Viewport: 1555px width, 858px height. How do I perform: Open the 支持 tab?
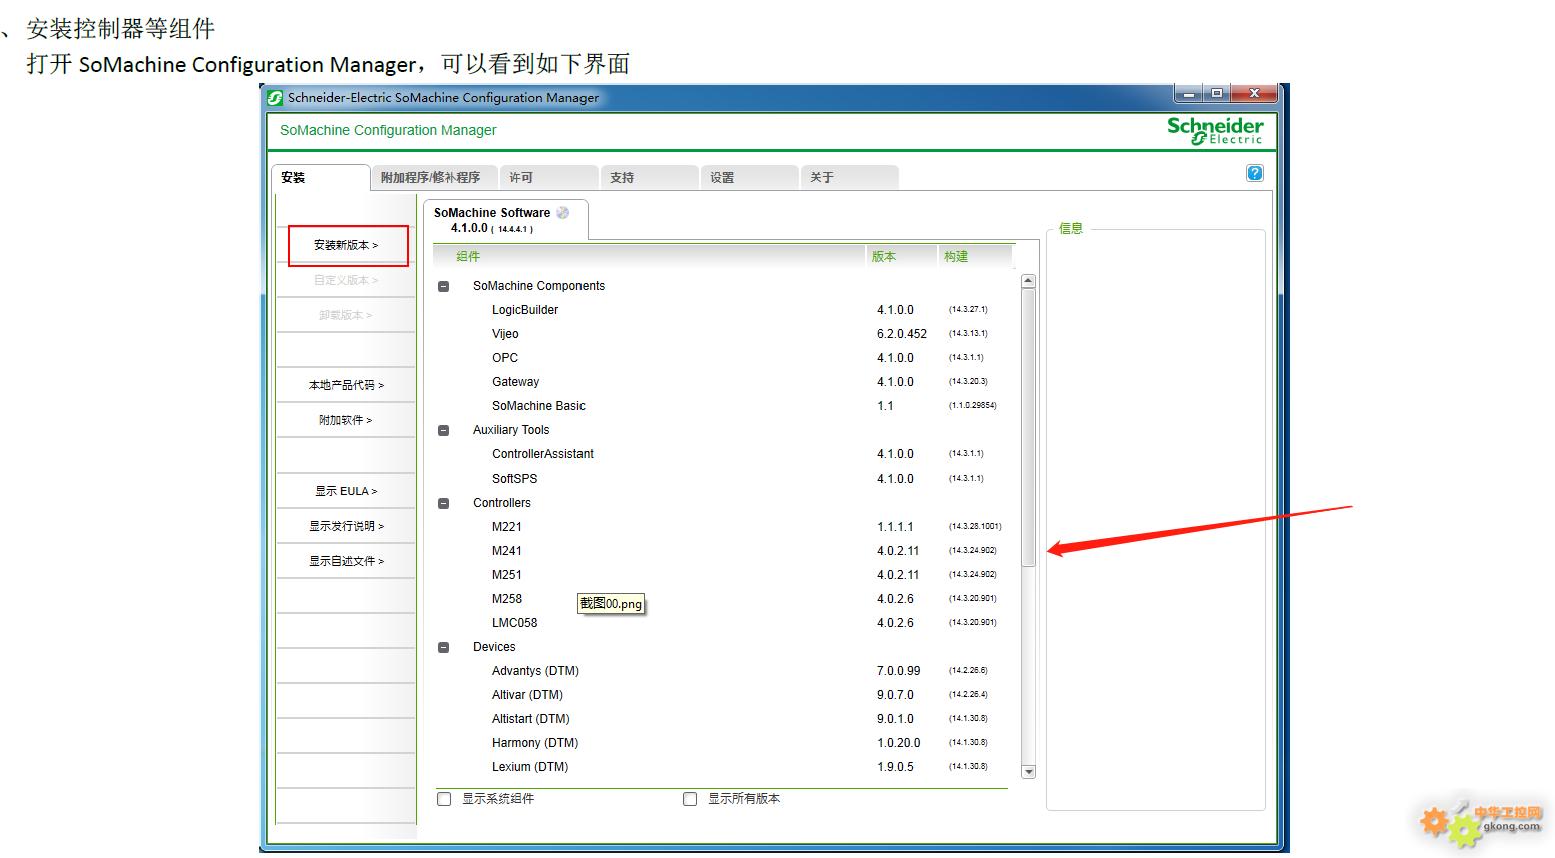pyautogui.click(x=650, y=177)
